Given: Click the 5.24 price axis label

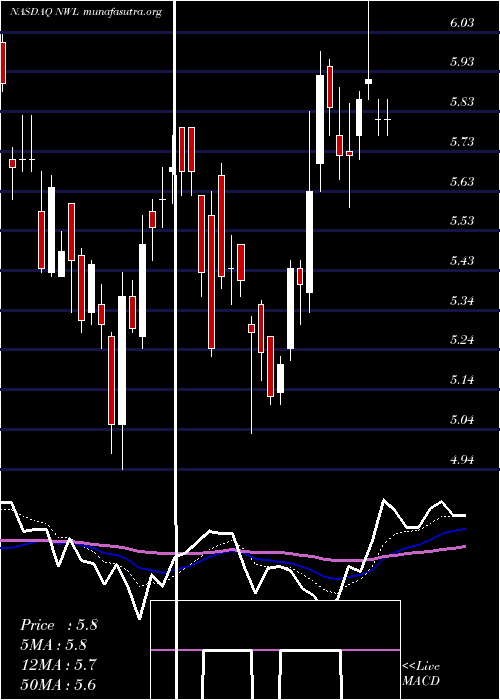Looking at the screenshot, I should tap(462, 340).
